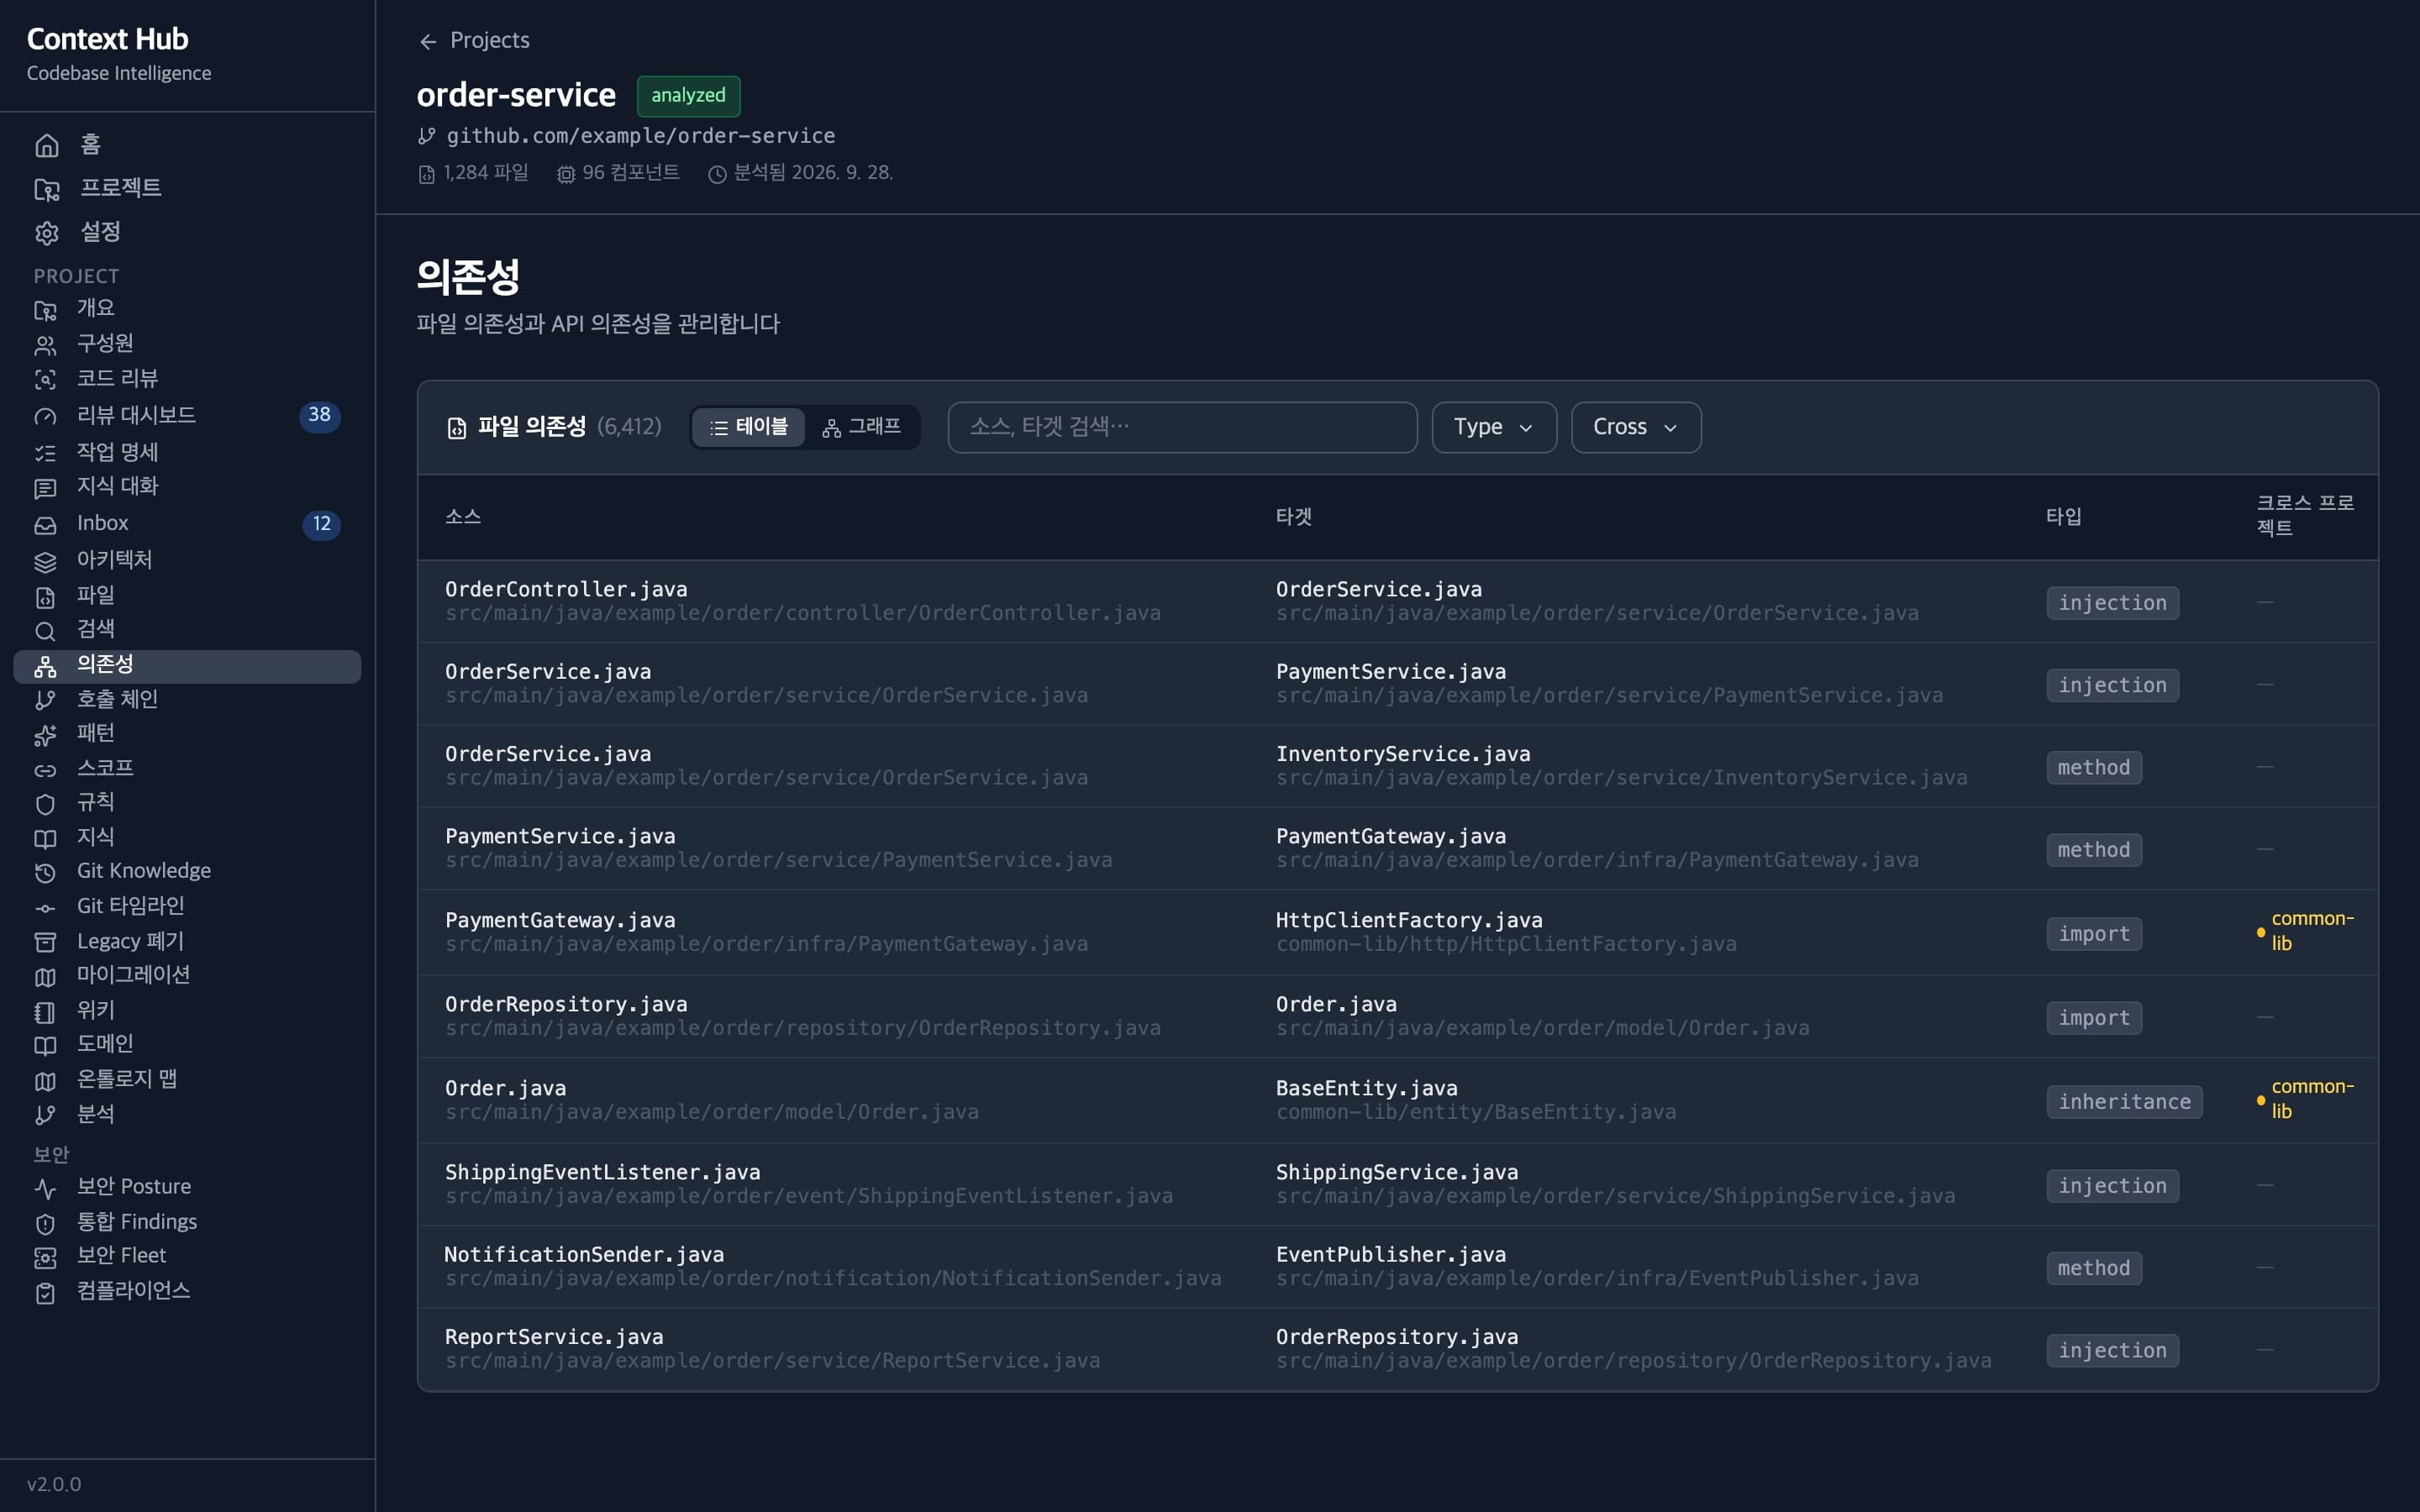Click the back arrow next to Projects
The height and width of the screenshot is (1512, 2420).
pos(428,41)
